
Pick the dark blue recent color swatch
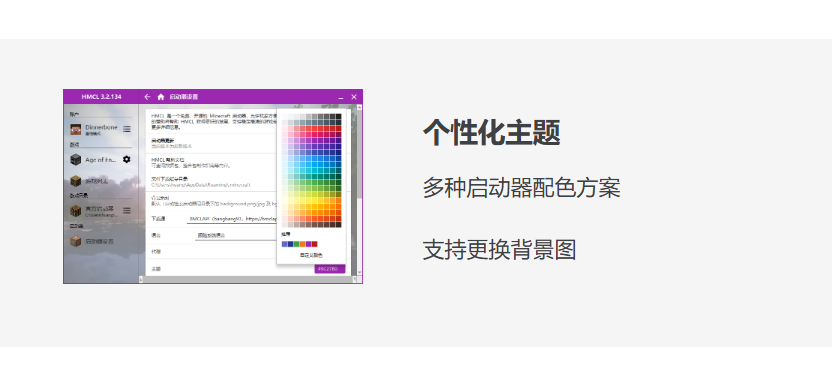click(291, 244)
